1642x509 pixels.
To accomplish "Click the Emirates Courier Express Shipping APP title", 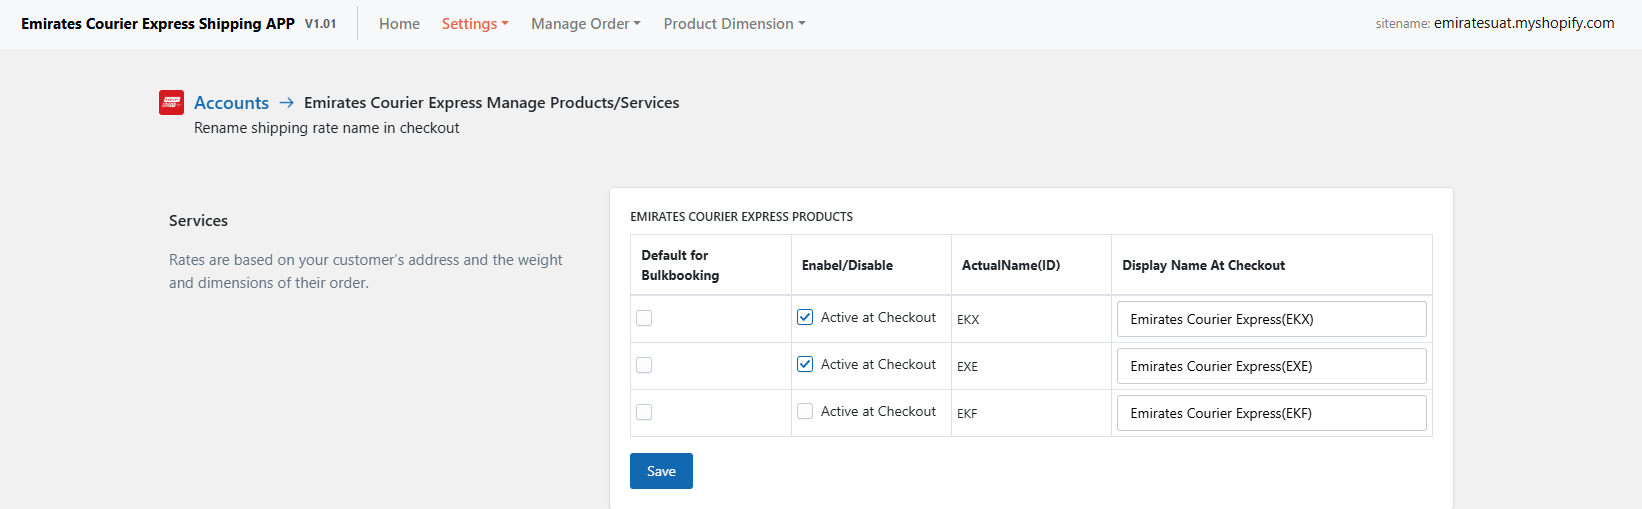I will point(158,24).
